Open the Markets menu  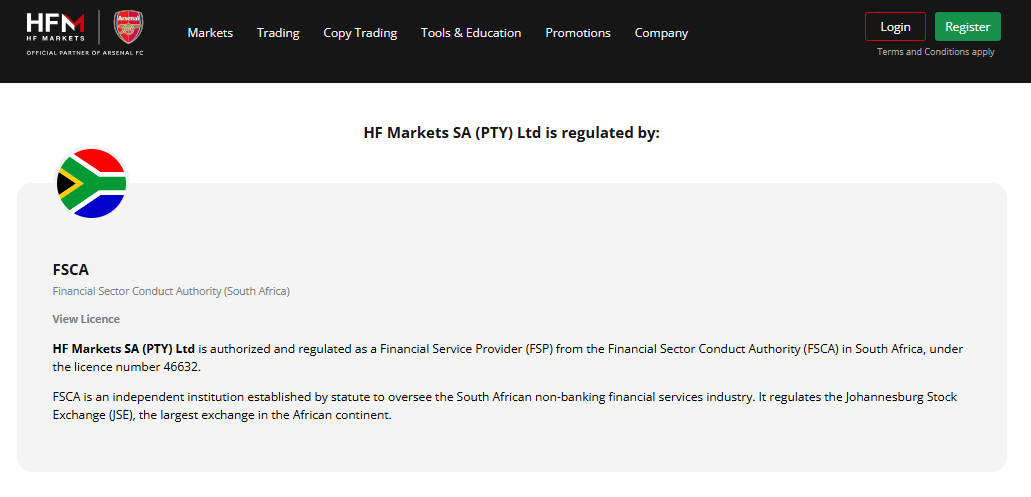(x=210, y=33)
